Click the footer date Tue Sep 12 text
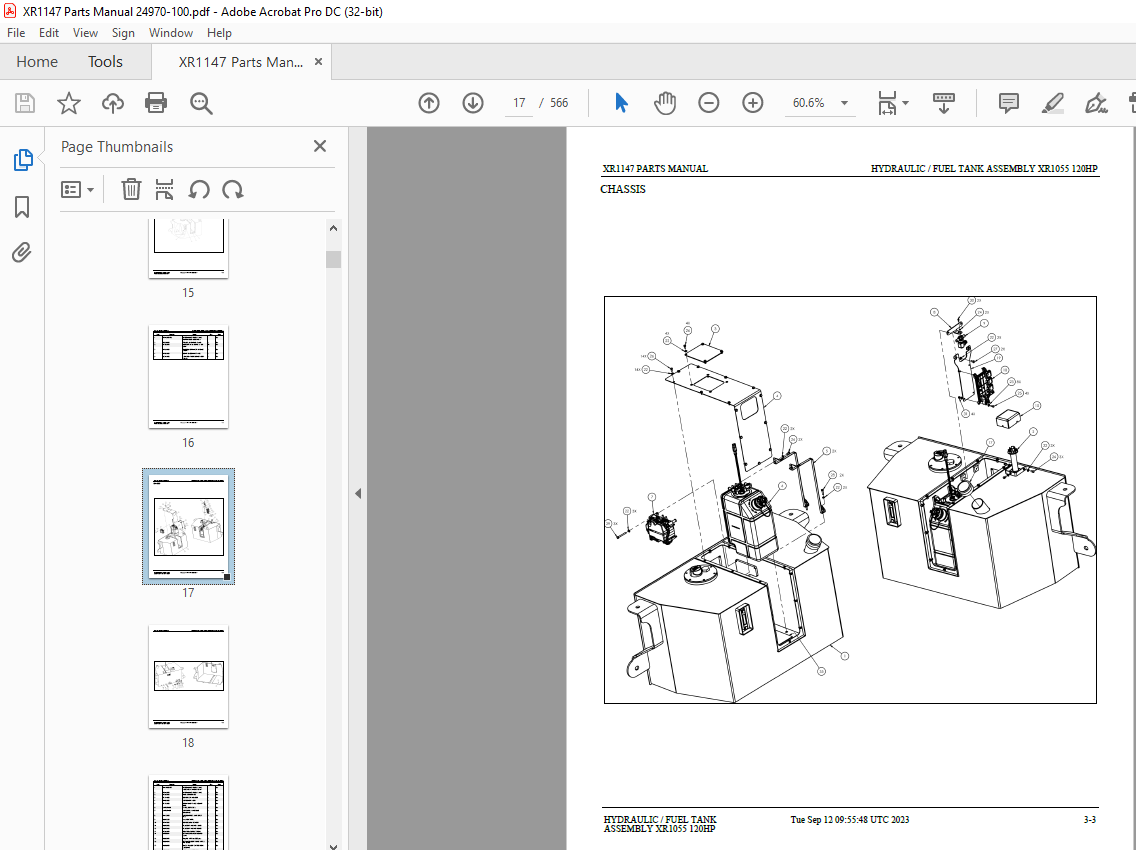This screenshot has height=850, width=1136. 850,820
